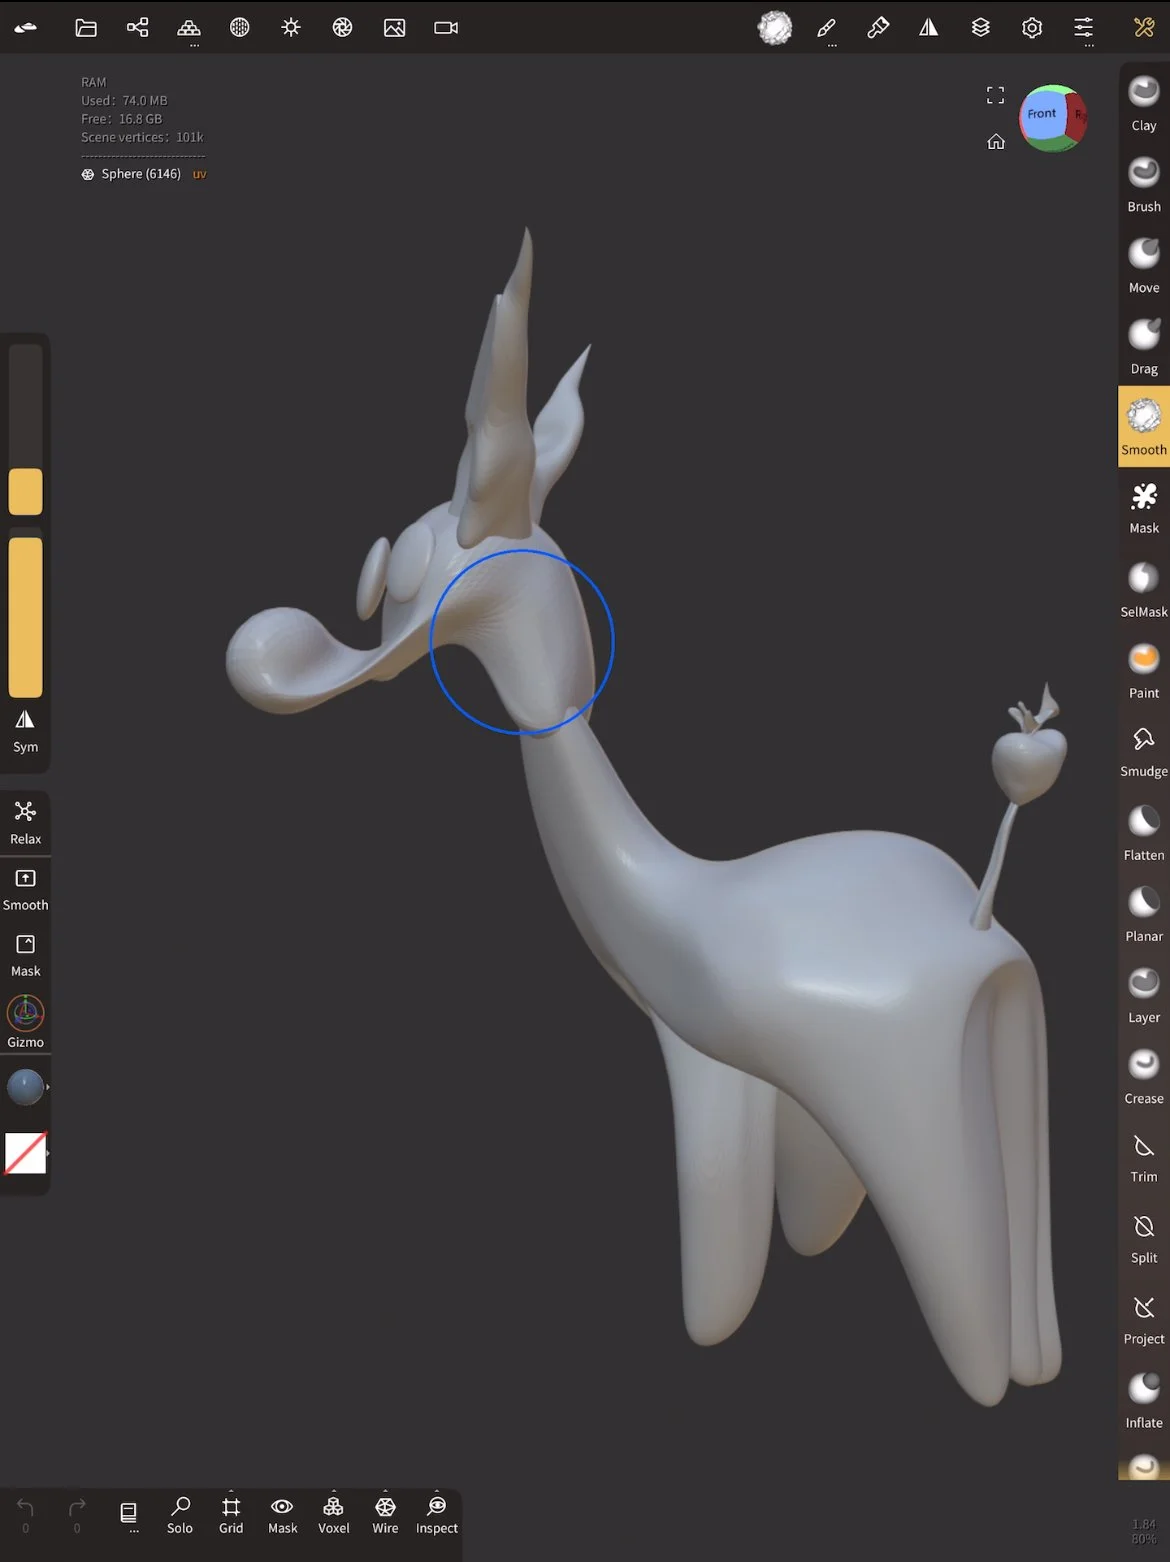The width and height of the screenshot is (1170, 1562).
Task: Select the Crease tool
Action: pos(1144,1076)
